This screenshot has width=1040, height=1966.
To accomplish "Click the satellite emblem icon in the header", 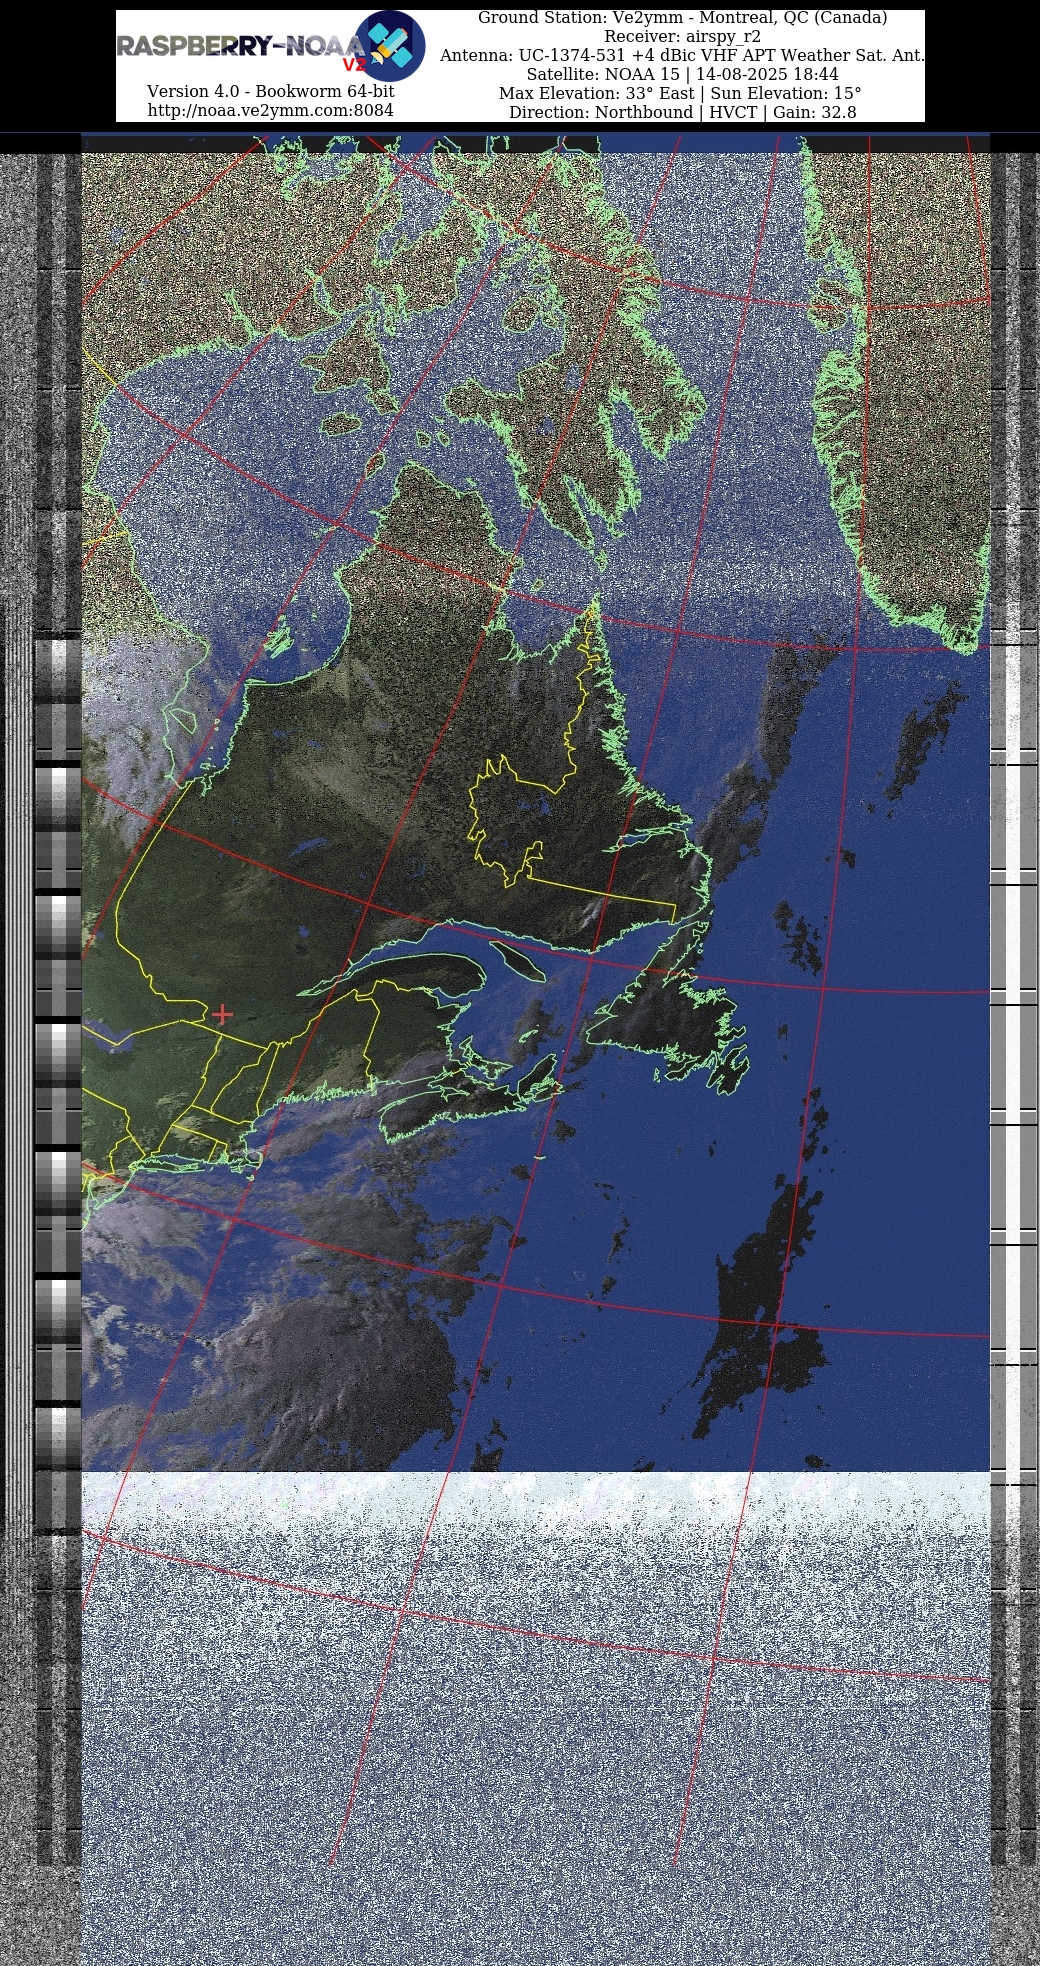I will coord(390,46).
